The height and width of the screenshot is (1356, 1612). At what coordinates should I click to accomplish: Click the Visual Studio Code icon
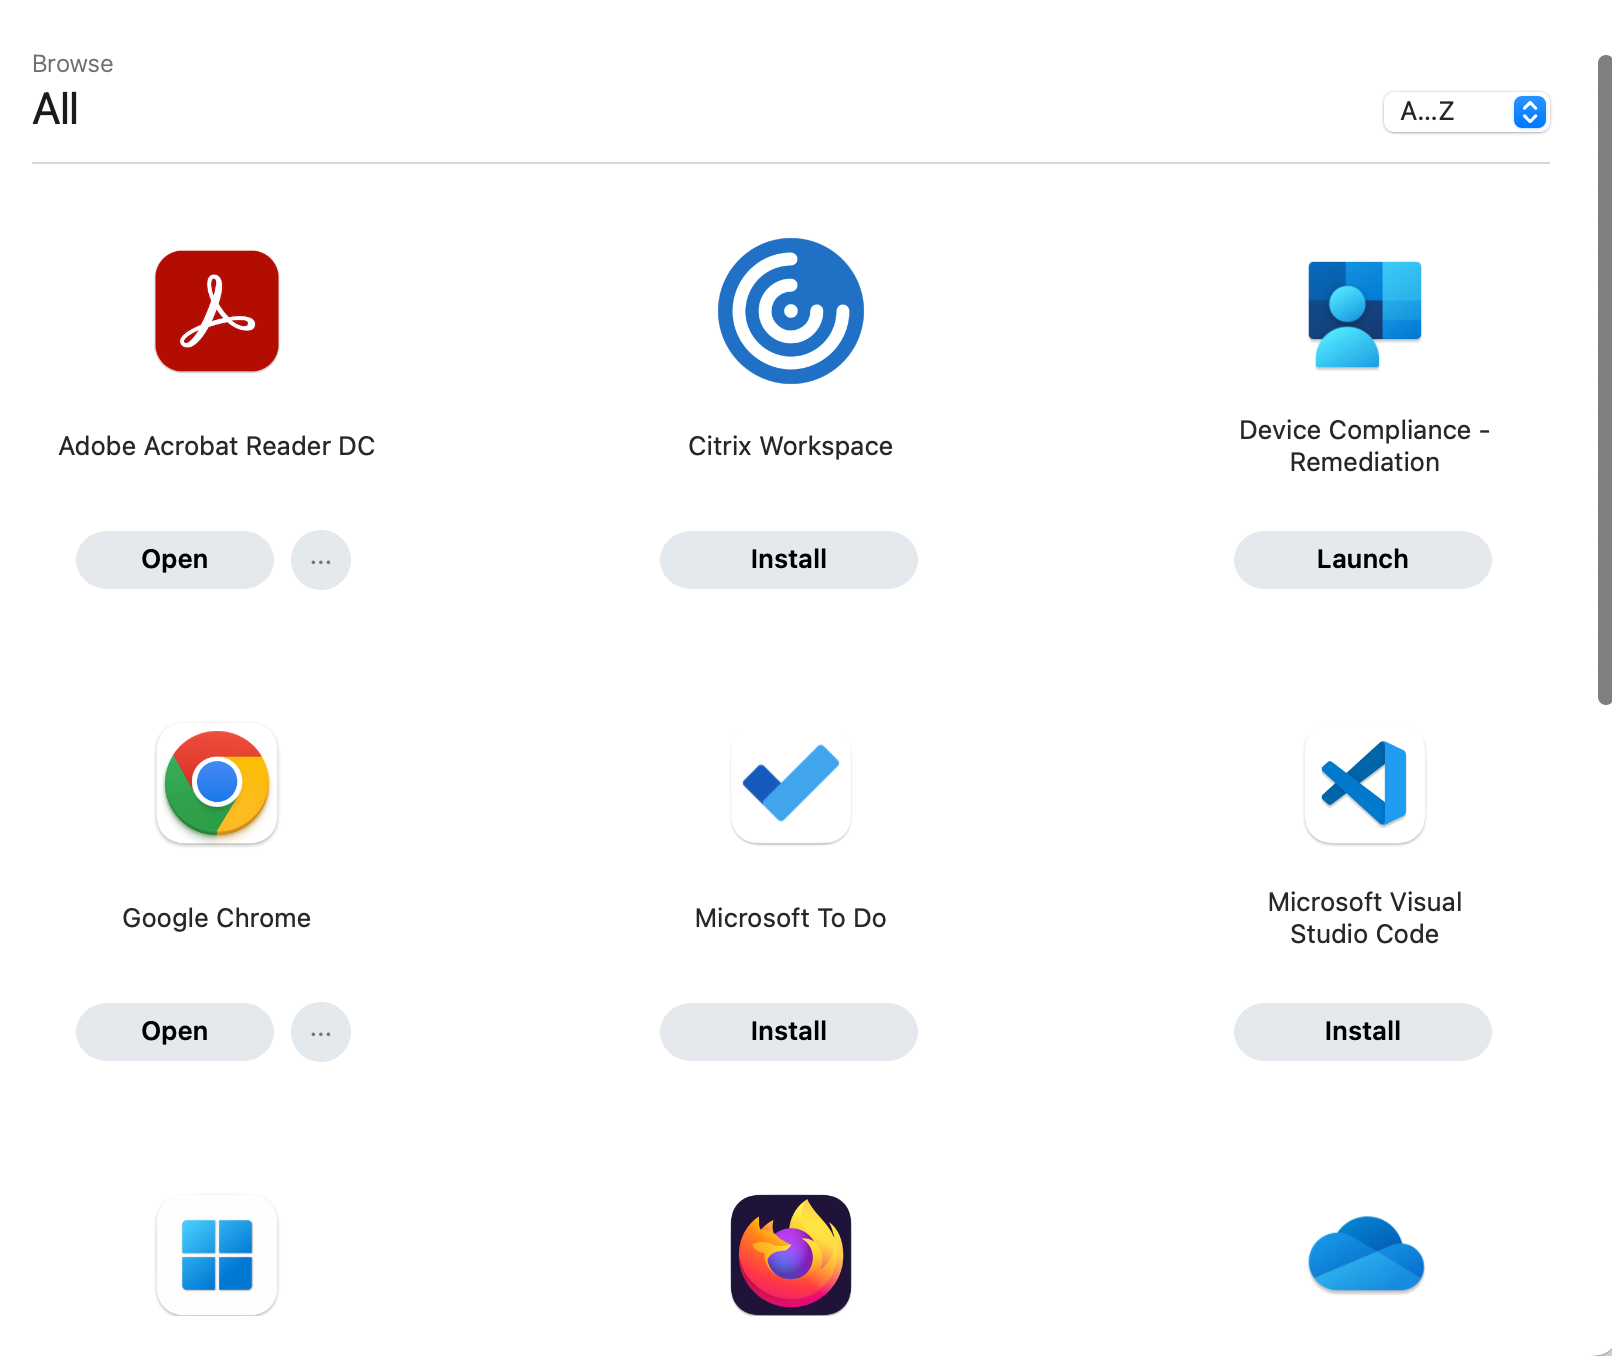point(1365,783)
